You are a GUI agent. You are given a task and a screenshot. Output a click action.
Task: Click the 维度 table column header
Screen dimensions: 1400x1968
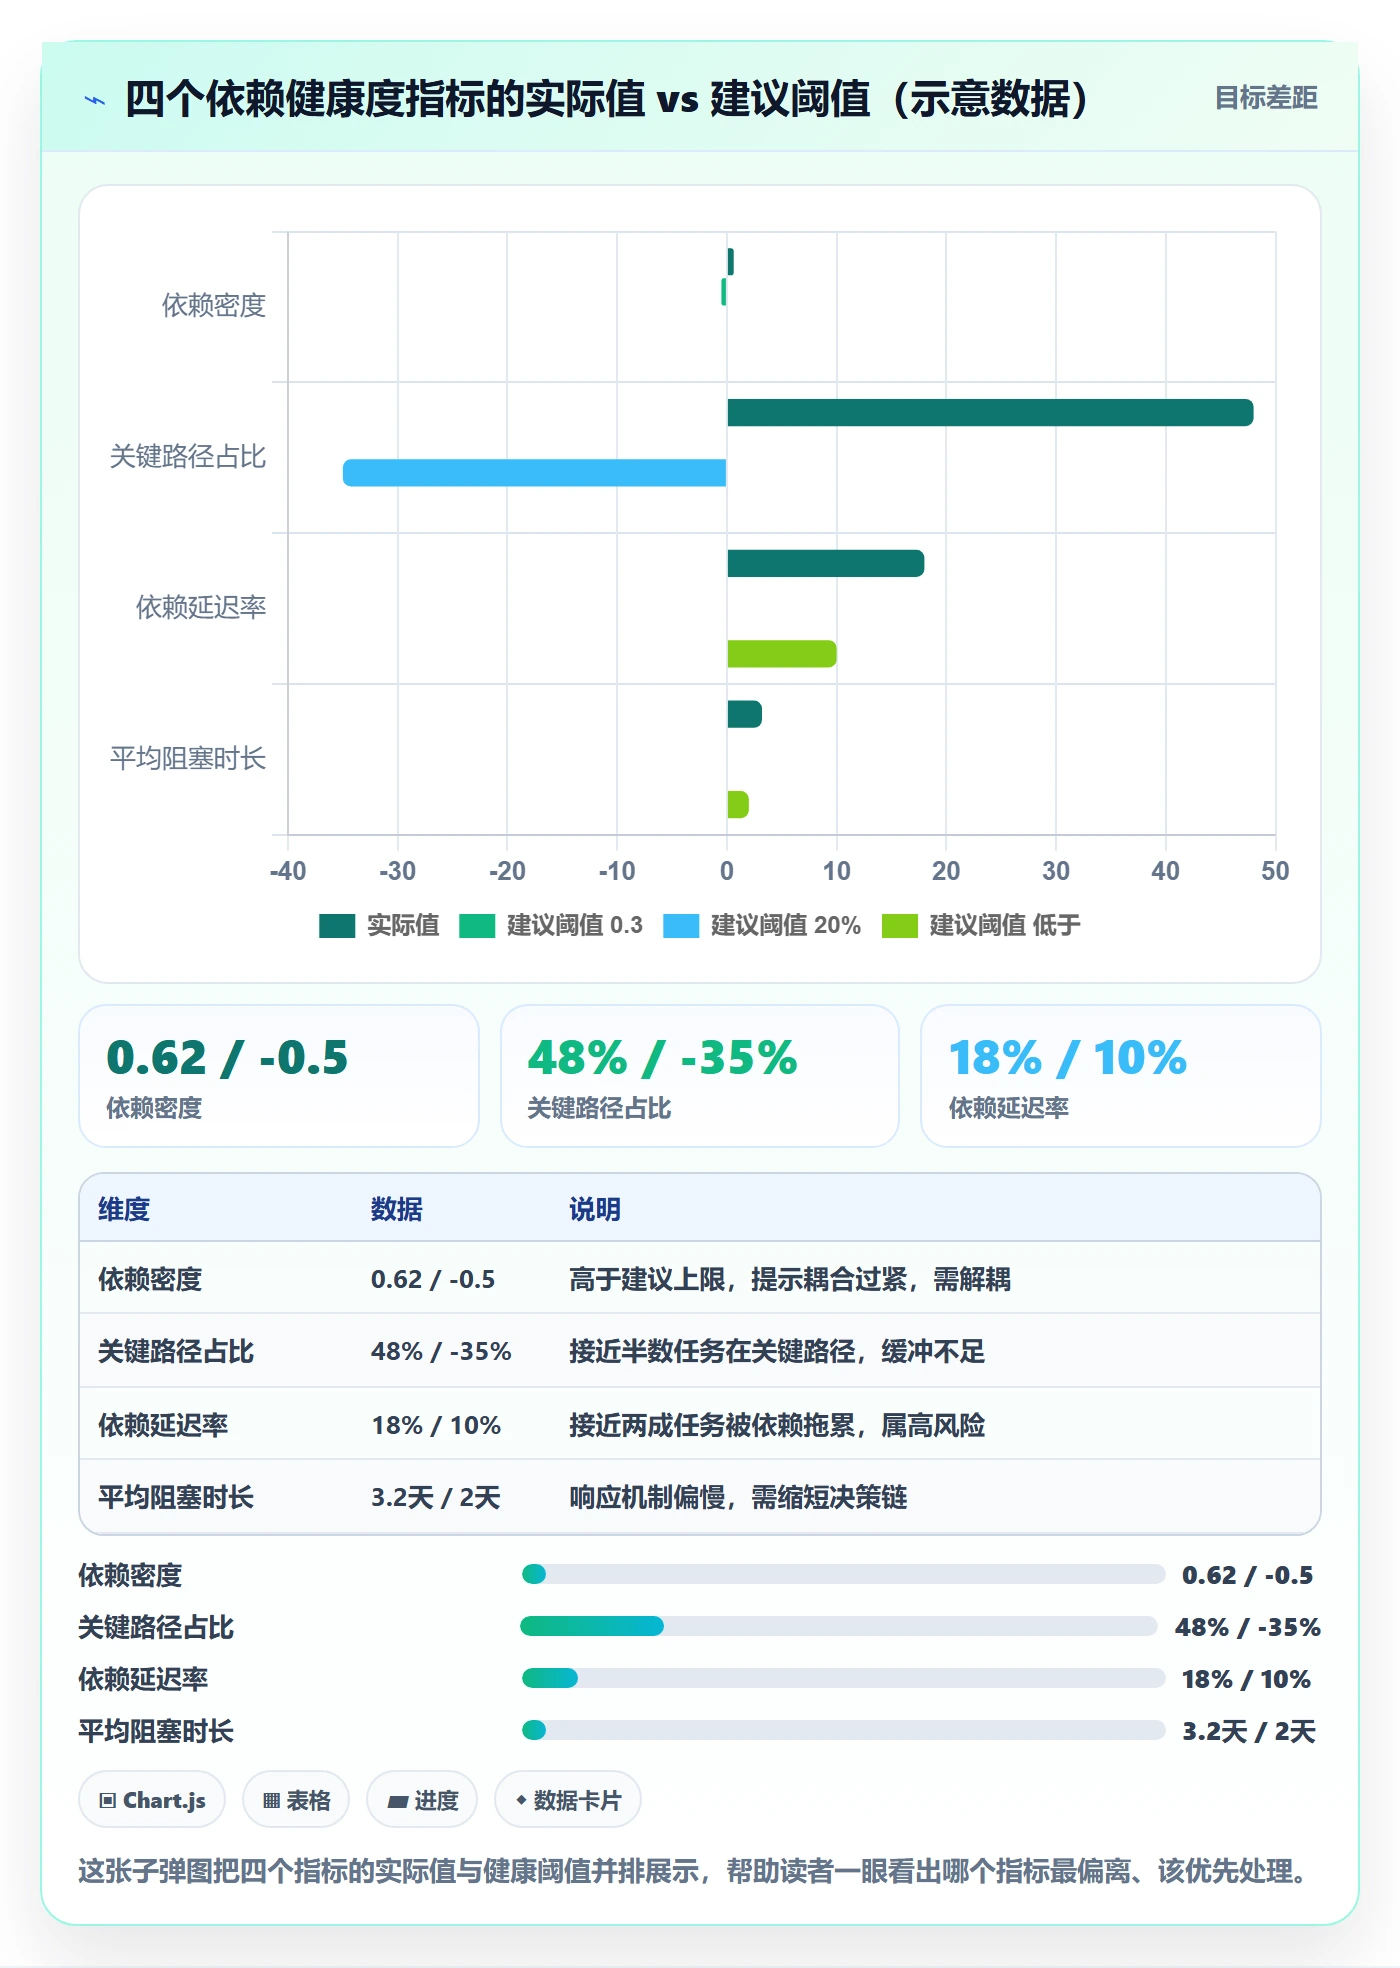point(124,1210)
